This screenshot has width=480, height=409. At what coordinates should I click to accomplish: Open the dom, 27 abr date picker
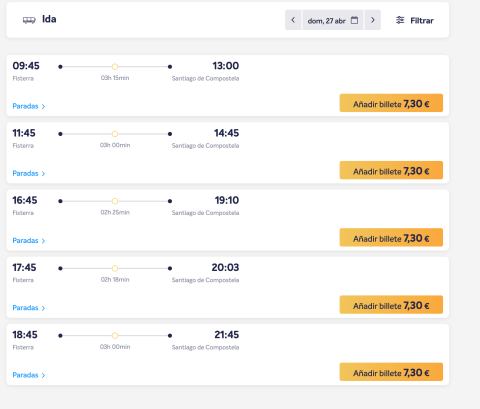[333, 20]
